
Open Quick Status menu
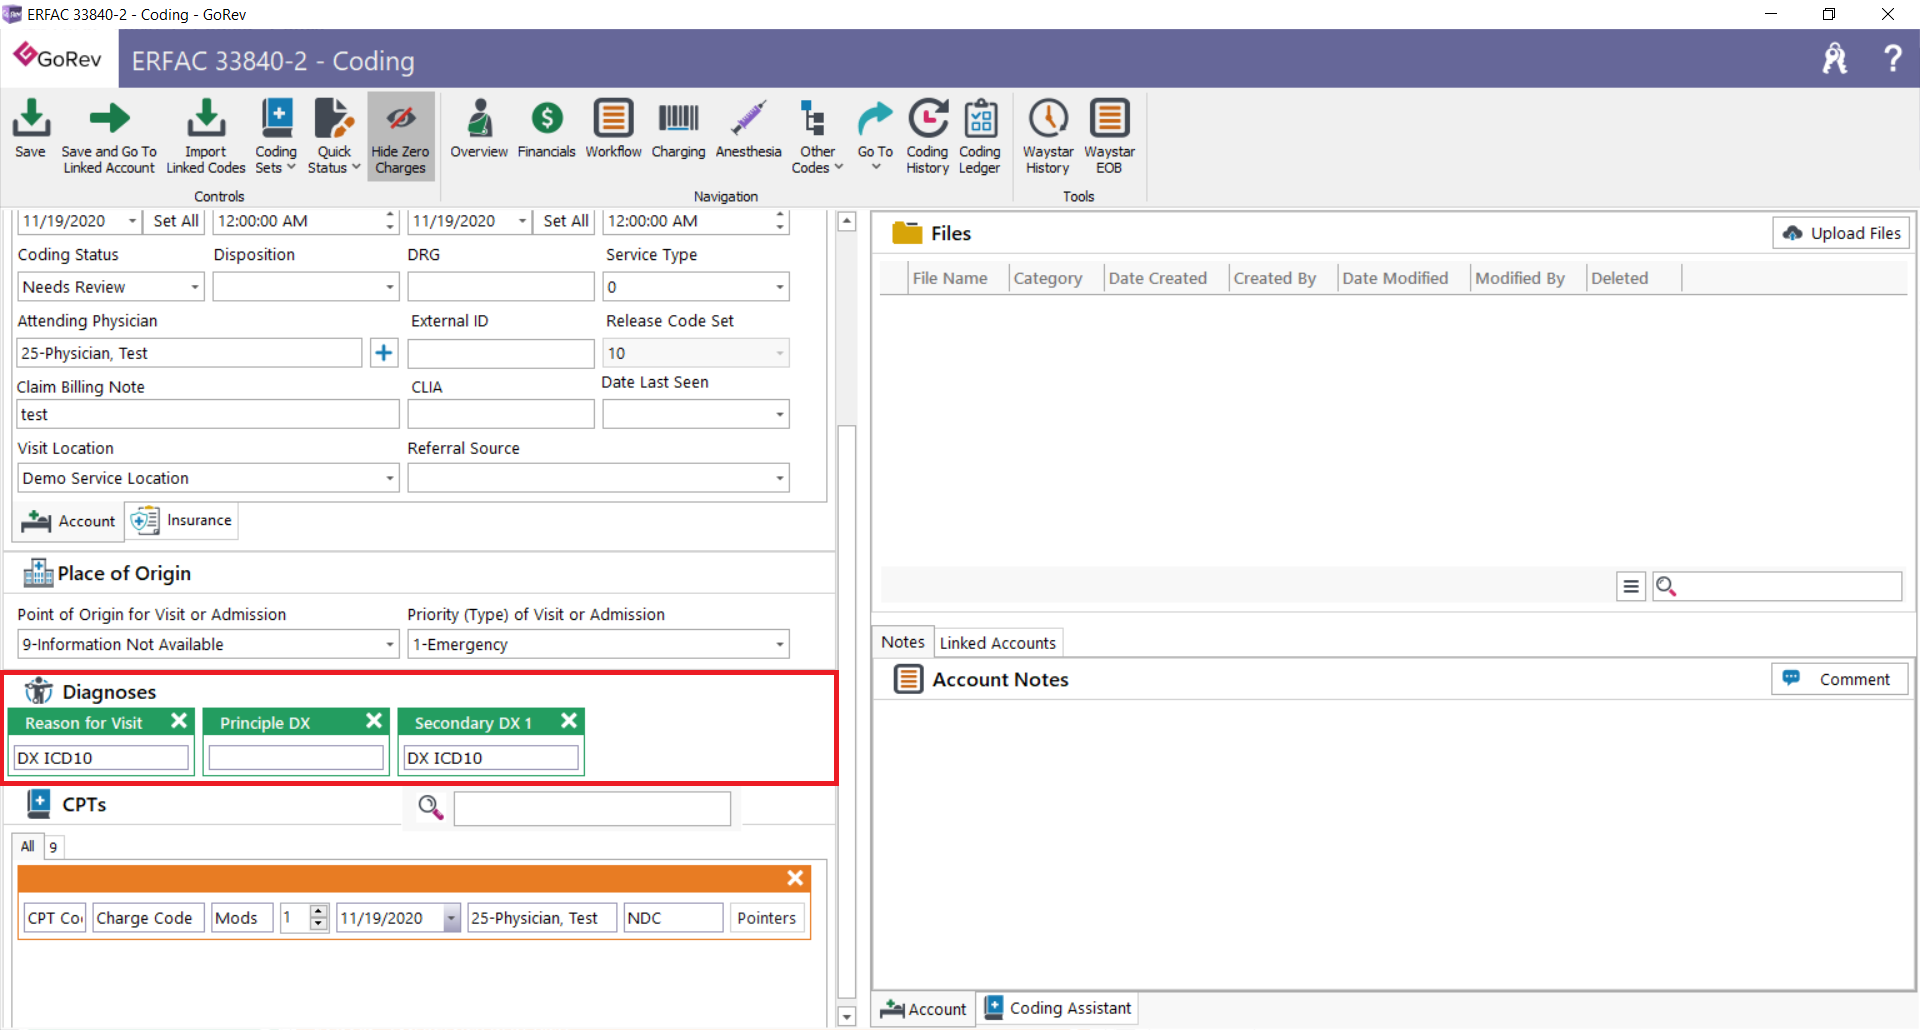(x=334, y=137)
